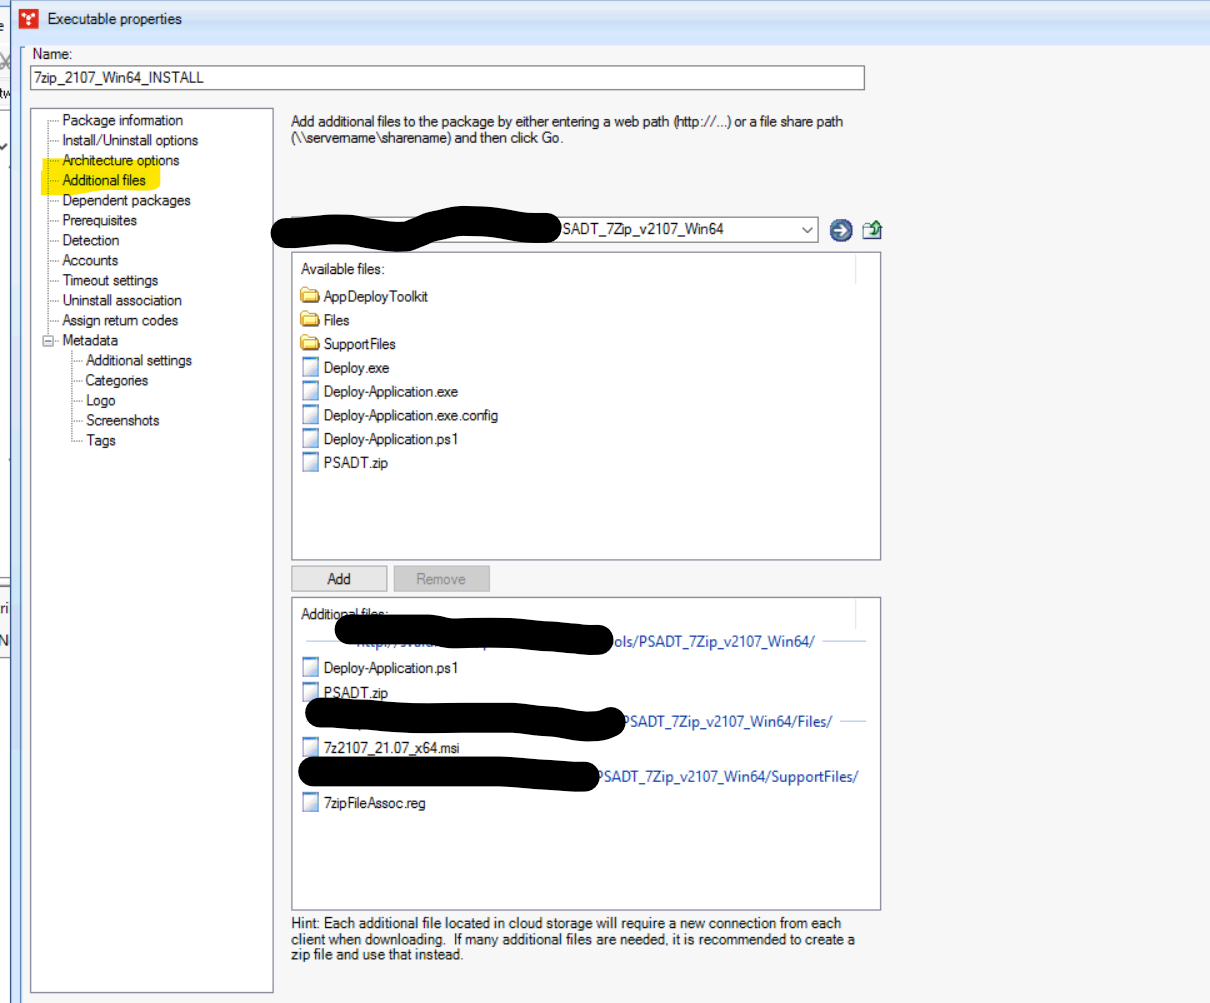Click the folder upload icon beside Go arrow

click(x=871, y=230)
